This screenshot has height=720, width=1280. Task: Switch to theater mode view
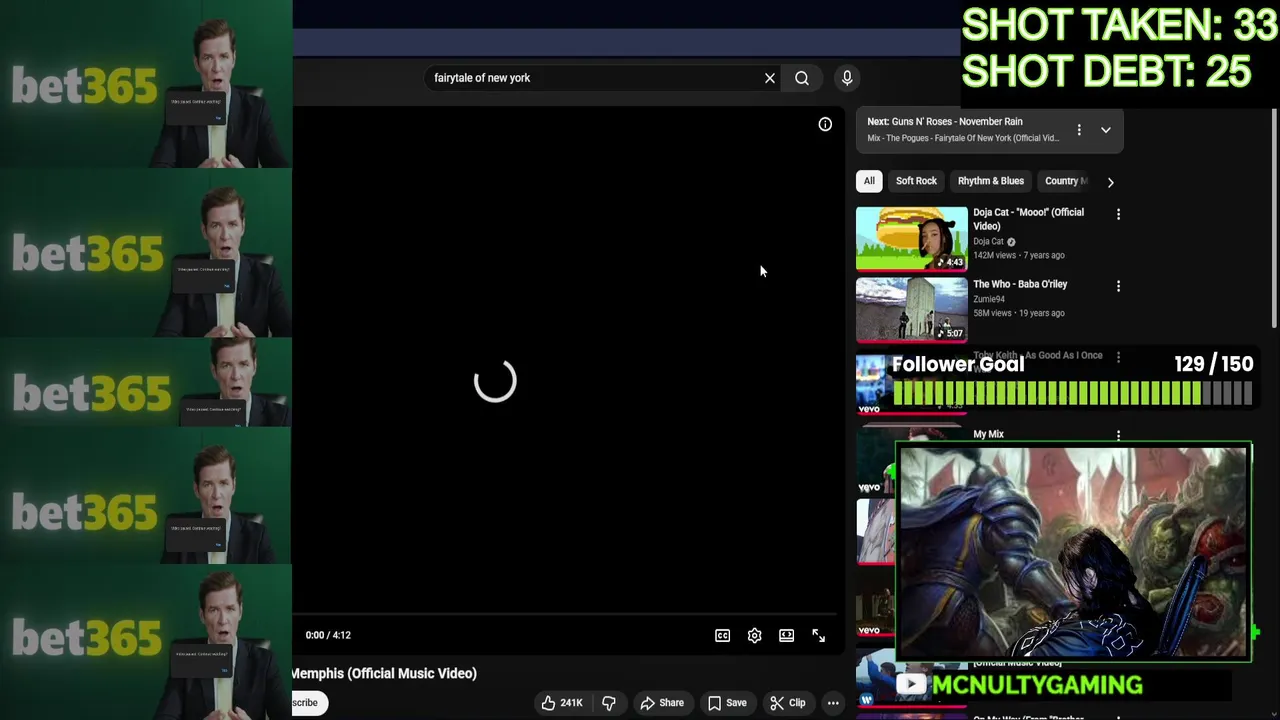(787, 635)
